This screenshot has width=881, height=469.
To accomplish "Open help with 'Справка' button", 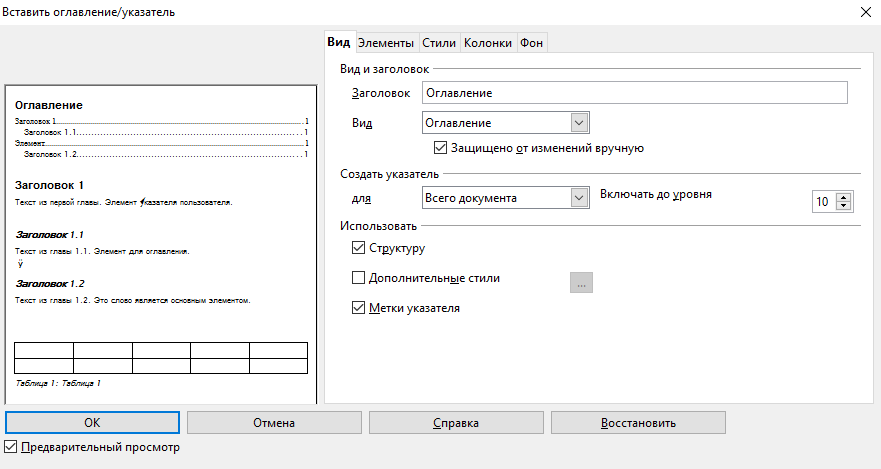I will [455, 423].
